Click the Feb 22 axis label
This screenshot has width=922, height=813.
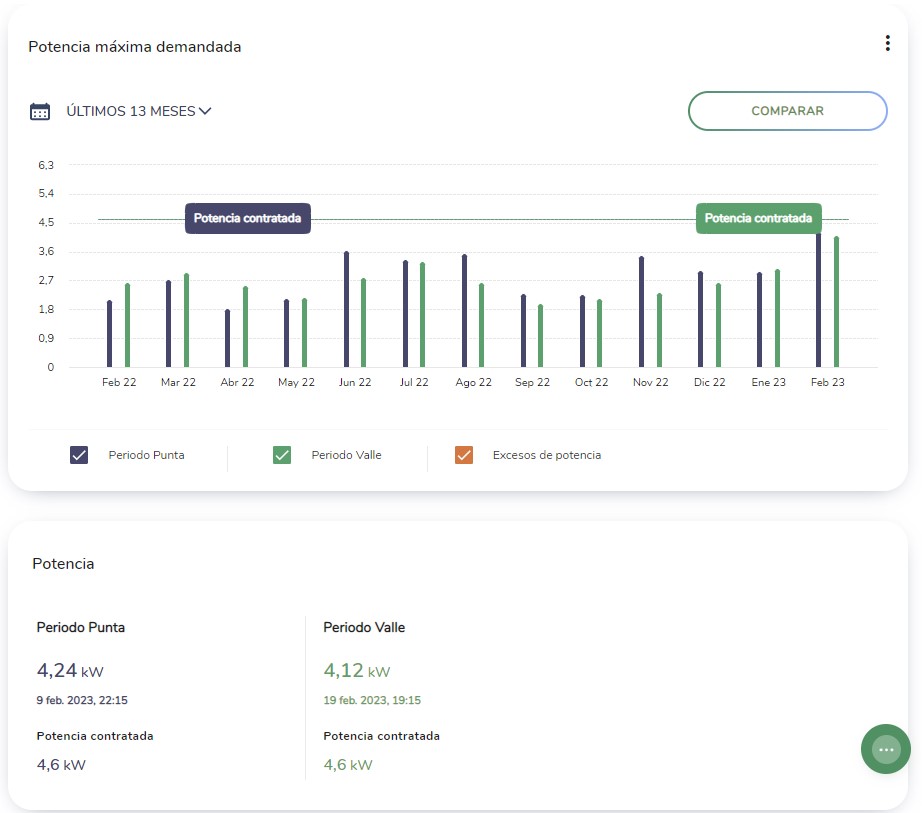(x=119, y=382)
